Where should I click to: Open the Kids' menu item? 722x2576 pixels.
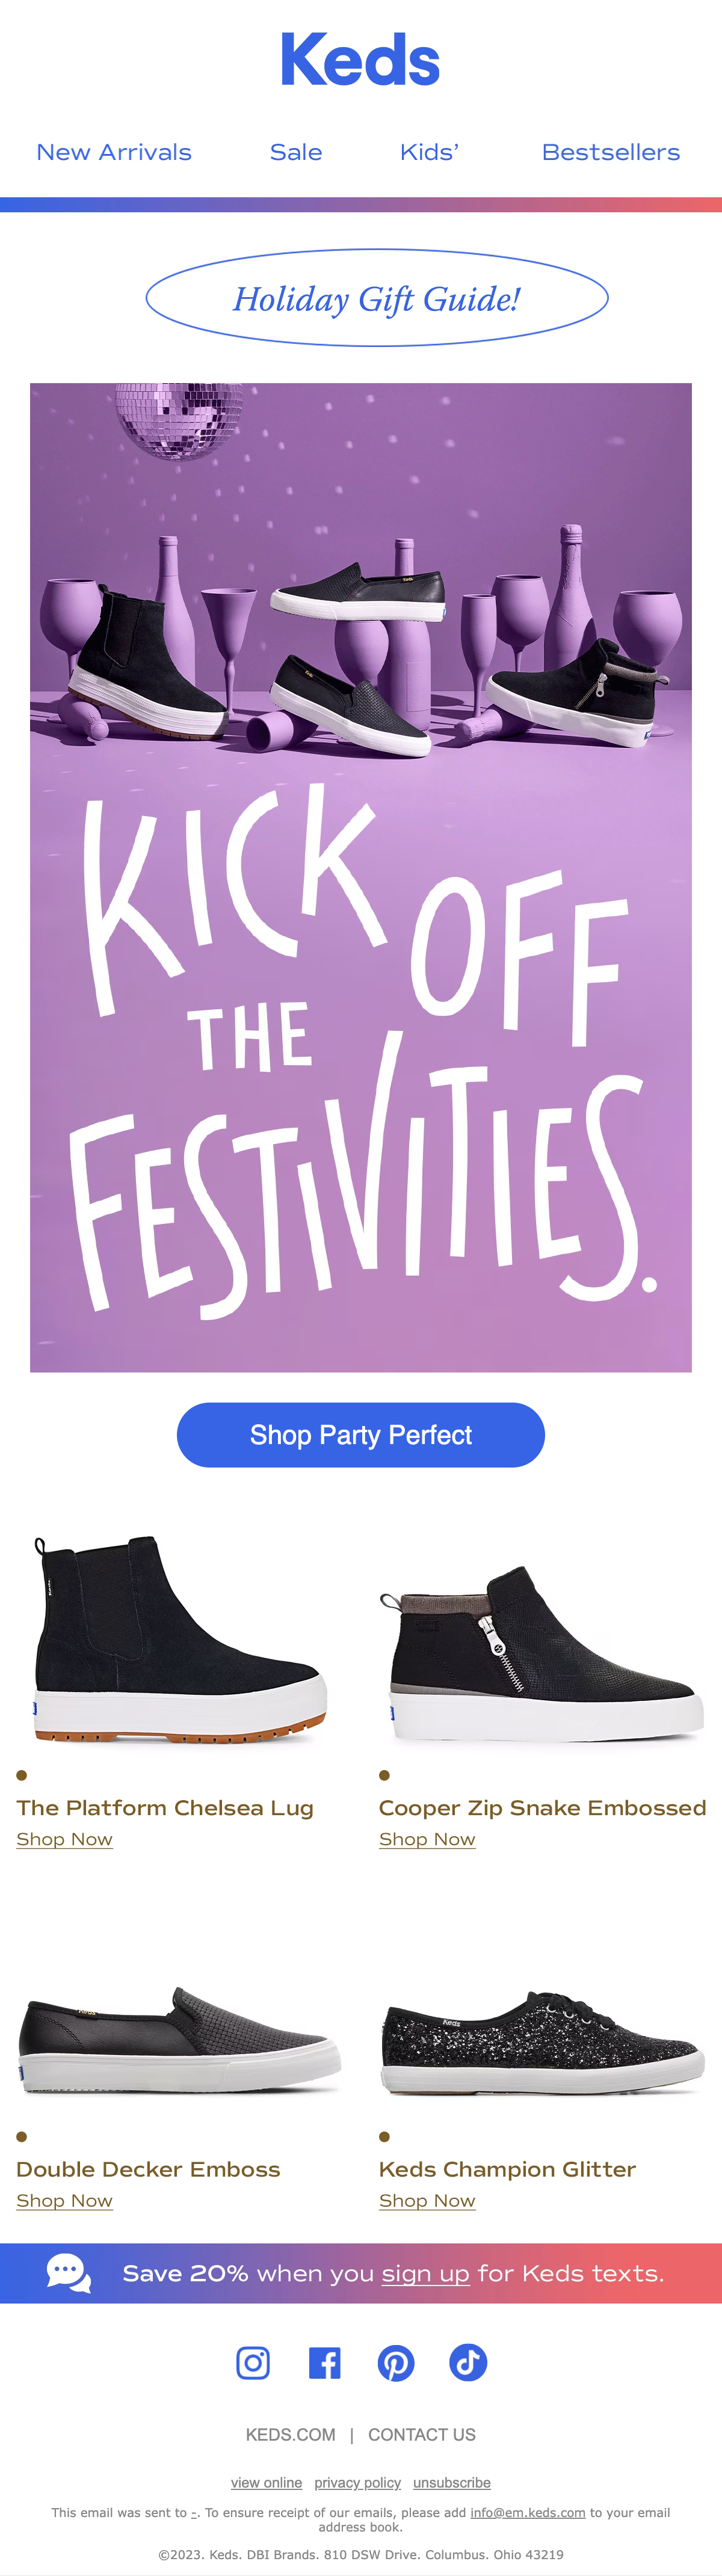pyautogui.click(x=429, y=152)
